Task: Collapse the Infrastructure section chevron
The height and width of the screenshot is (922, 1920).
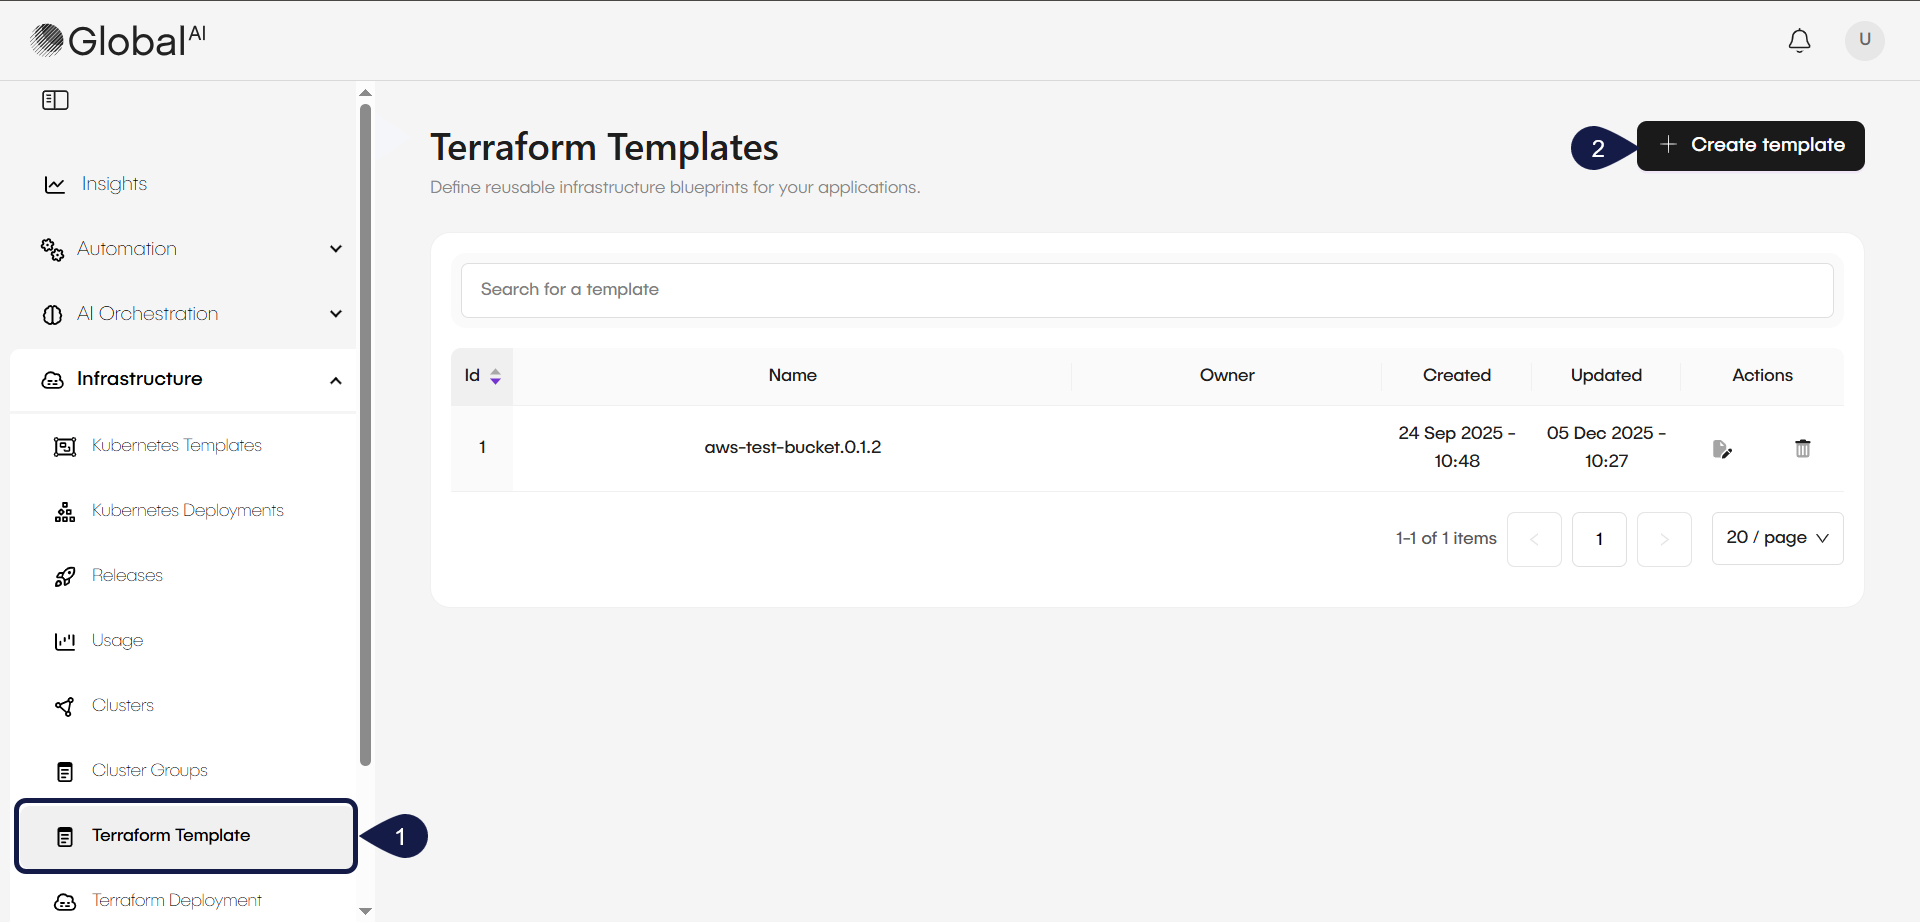Action: pyautogui.click(x=336, y=380)
